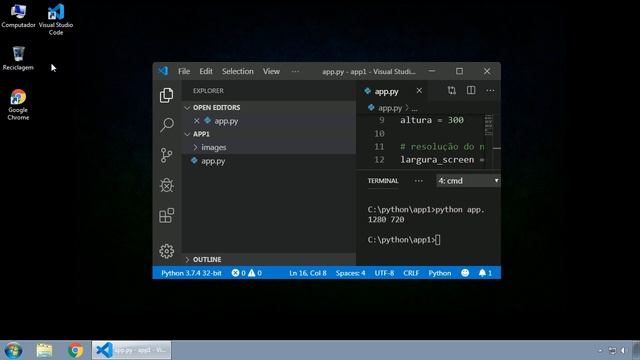Close app.py in Open Editors list
This screenshot has width=640, height=360.
[196, 121]
